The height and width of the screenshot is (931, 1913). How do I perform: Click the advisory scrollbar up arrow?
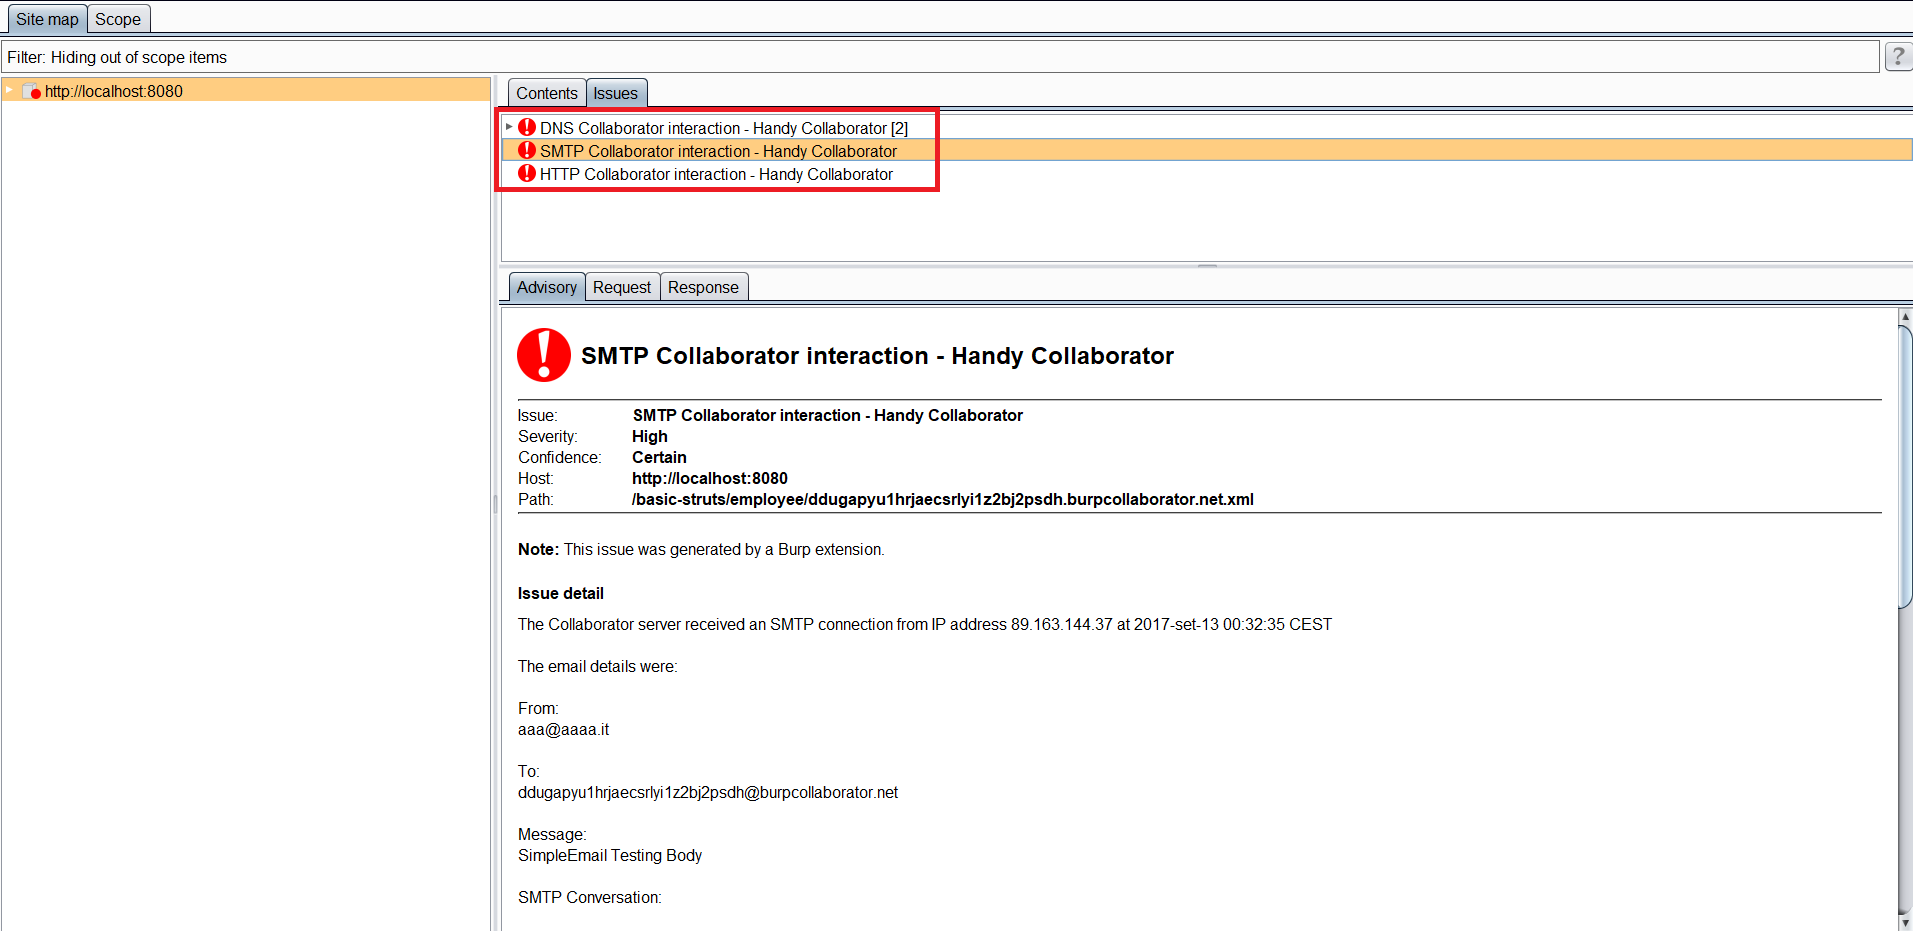click(1905, 316)
